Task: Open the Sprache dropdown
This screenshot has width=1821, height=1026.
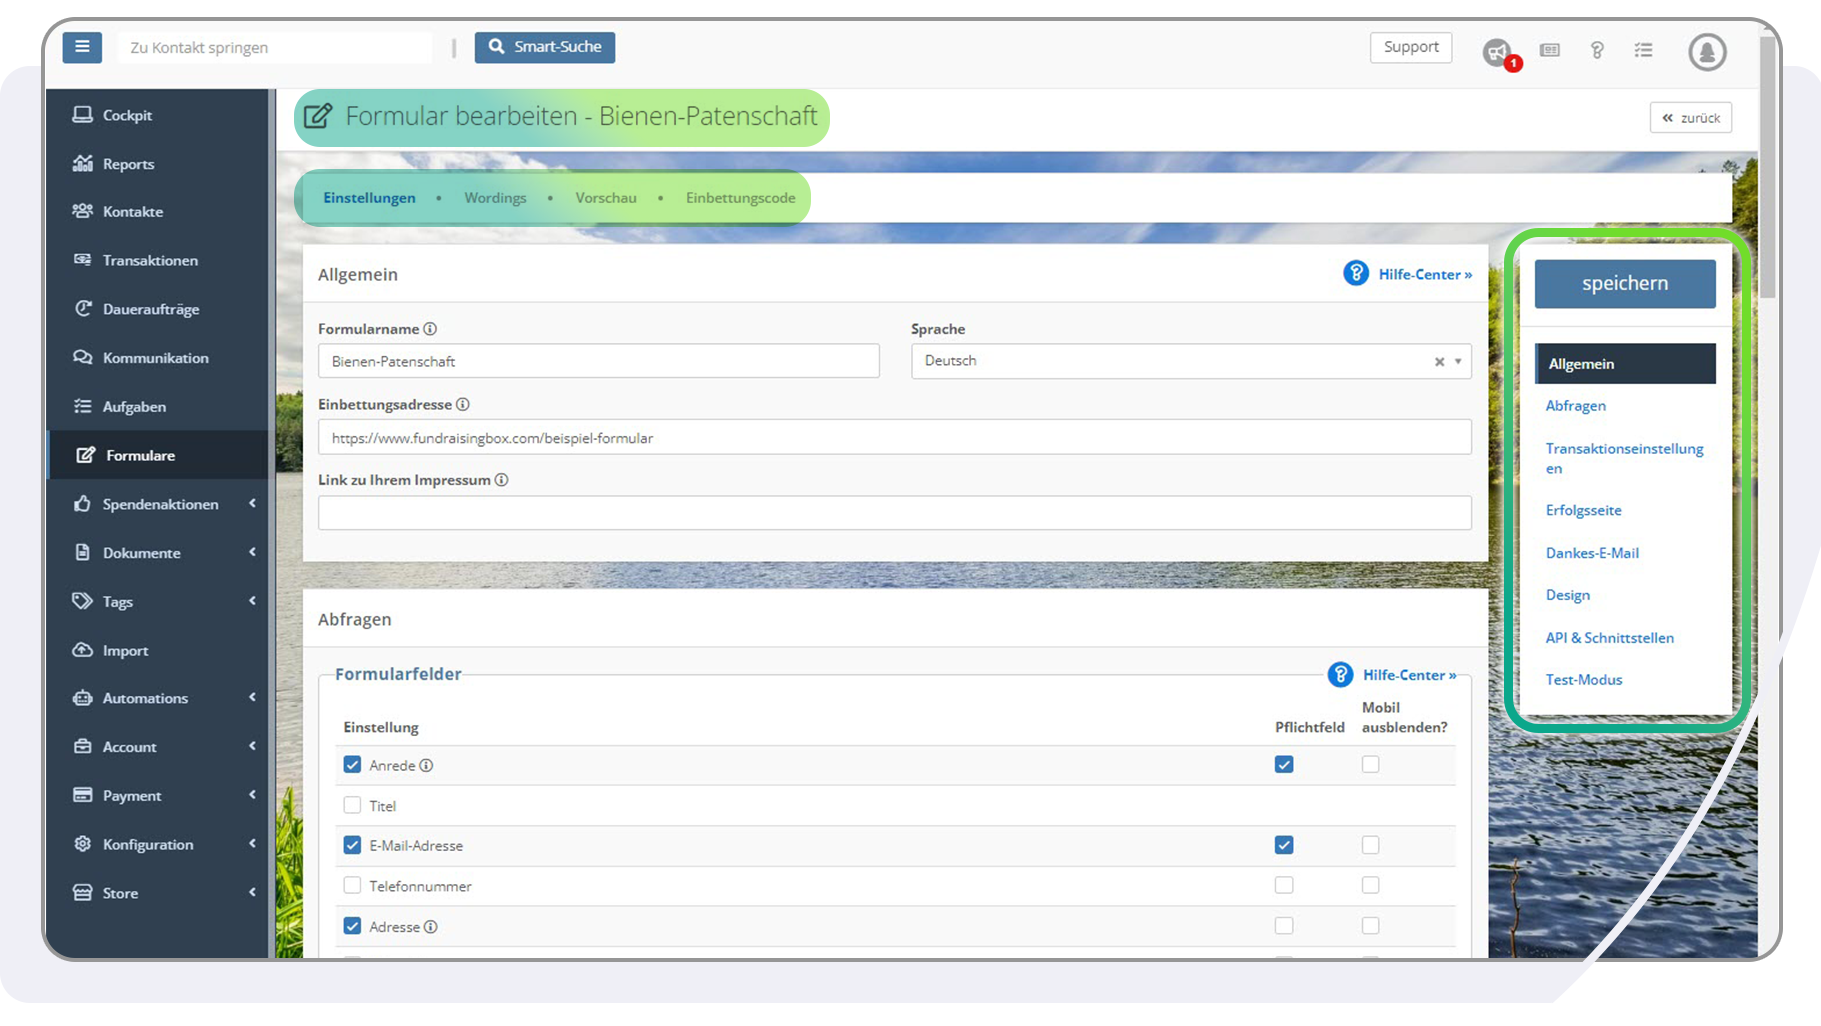Action: [x=1190, y=361]
